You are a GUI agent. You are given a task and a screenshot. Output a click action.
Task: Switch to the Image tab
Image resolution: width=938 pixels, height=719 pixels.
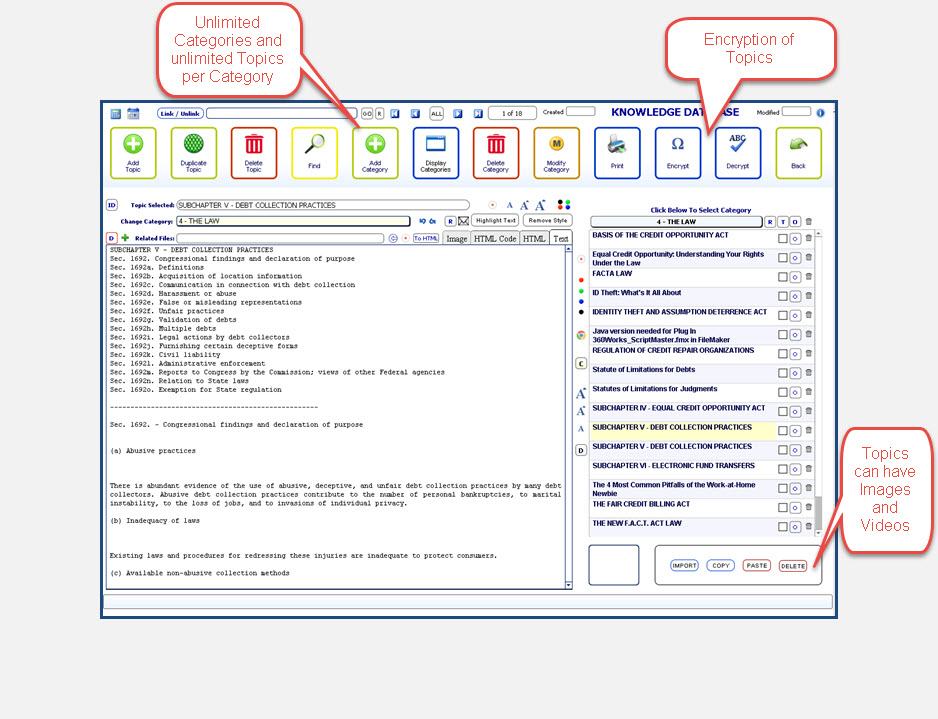pyautogui.click(x=457, y=239)
